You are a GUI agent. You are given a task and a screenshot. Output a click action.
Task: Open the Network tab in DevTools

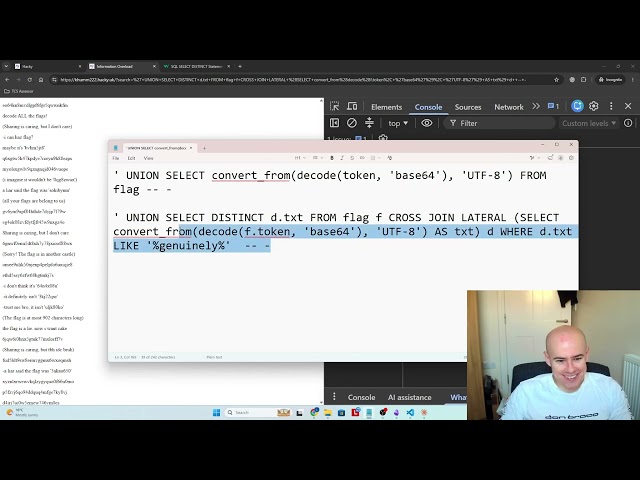click(509, 107)
